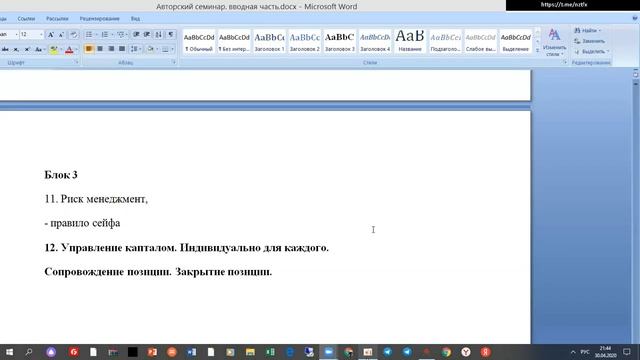Viewport: 640px width, 360px height.
Task: Justify the paragraph text
Action: [x=122, y=49]
